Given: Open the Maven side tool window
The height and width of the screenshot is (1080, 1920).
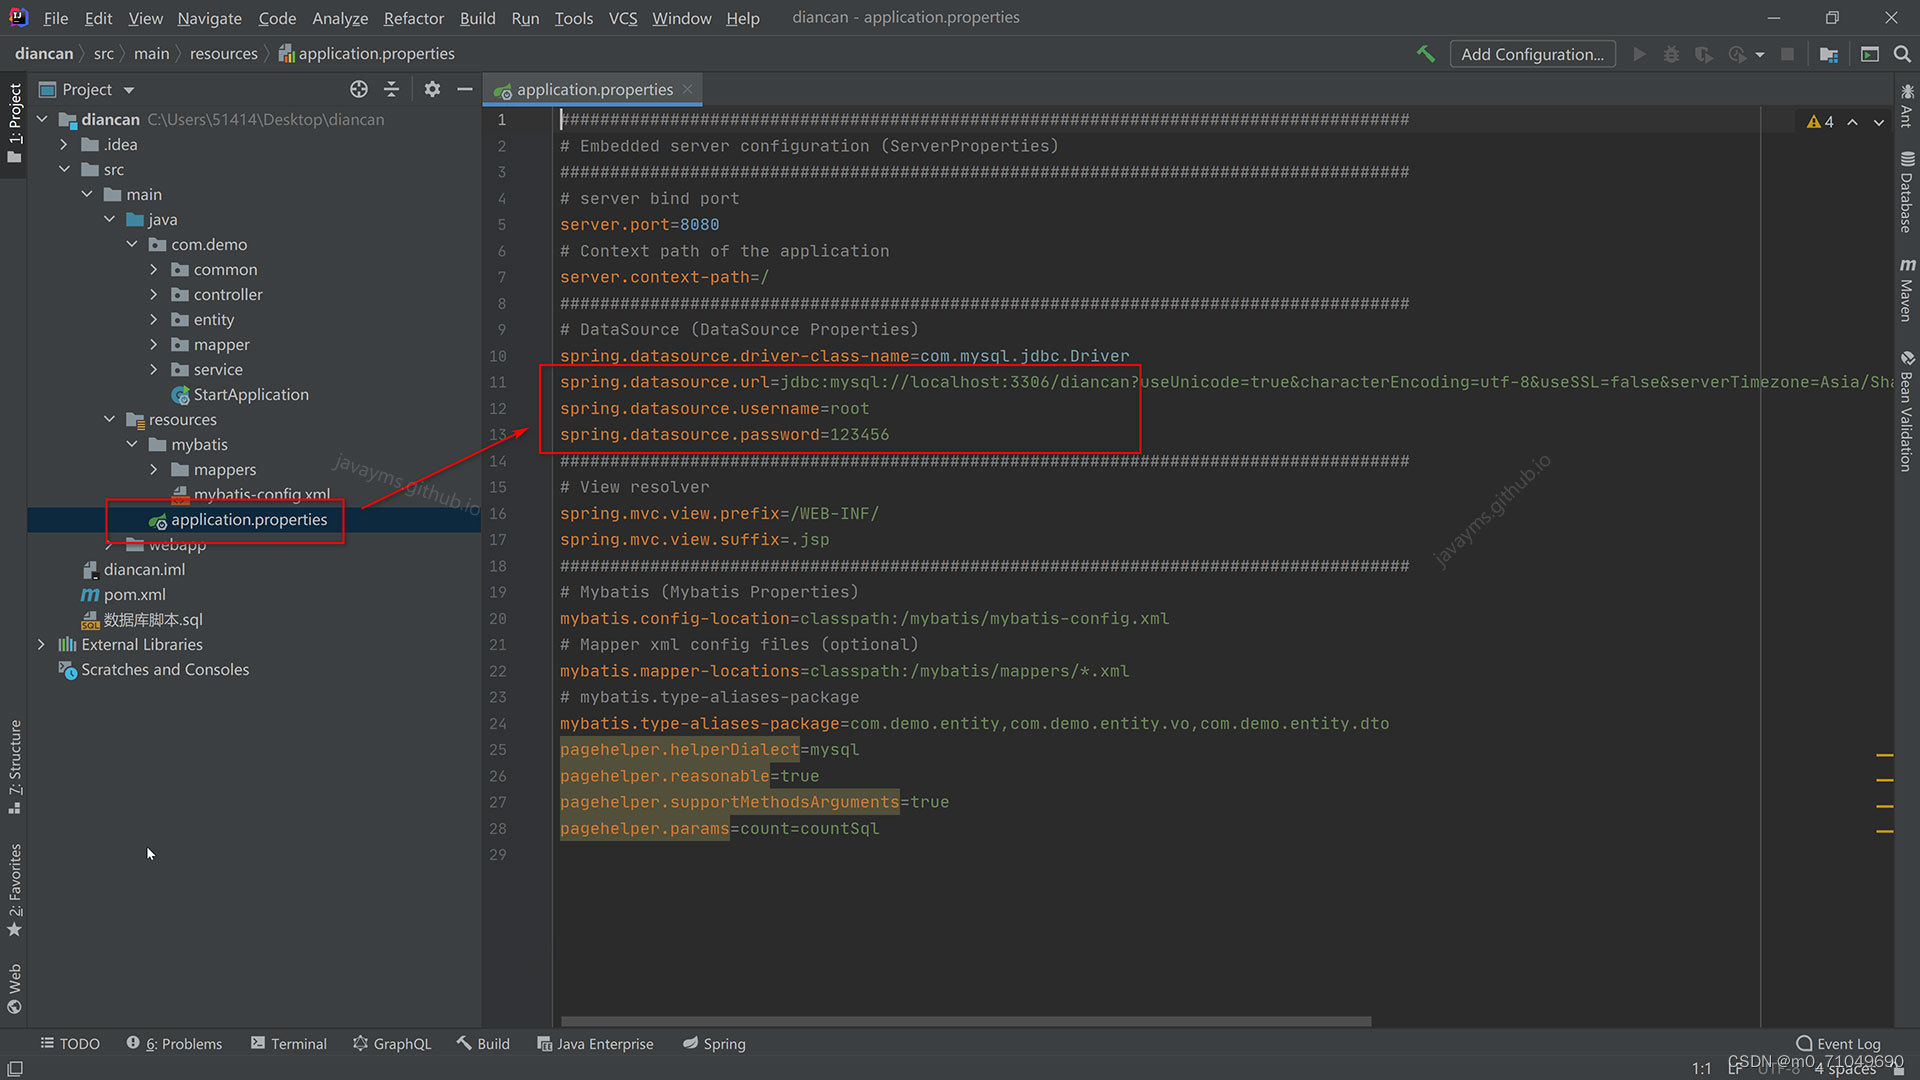Looking at the screenshot, I should [x=1907, y=290].
